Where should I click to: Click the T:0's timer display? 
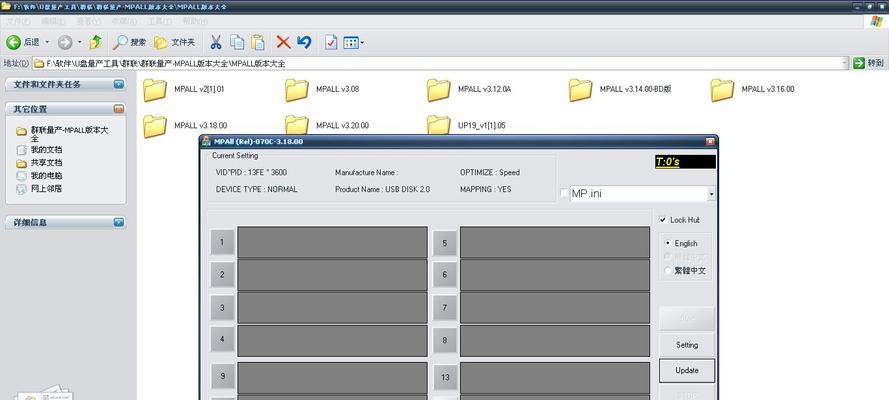[x=685, y=162]
